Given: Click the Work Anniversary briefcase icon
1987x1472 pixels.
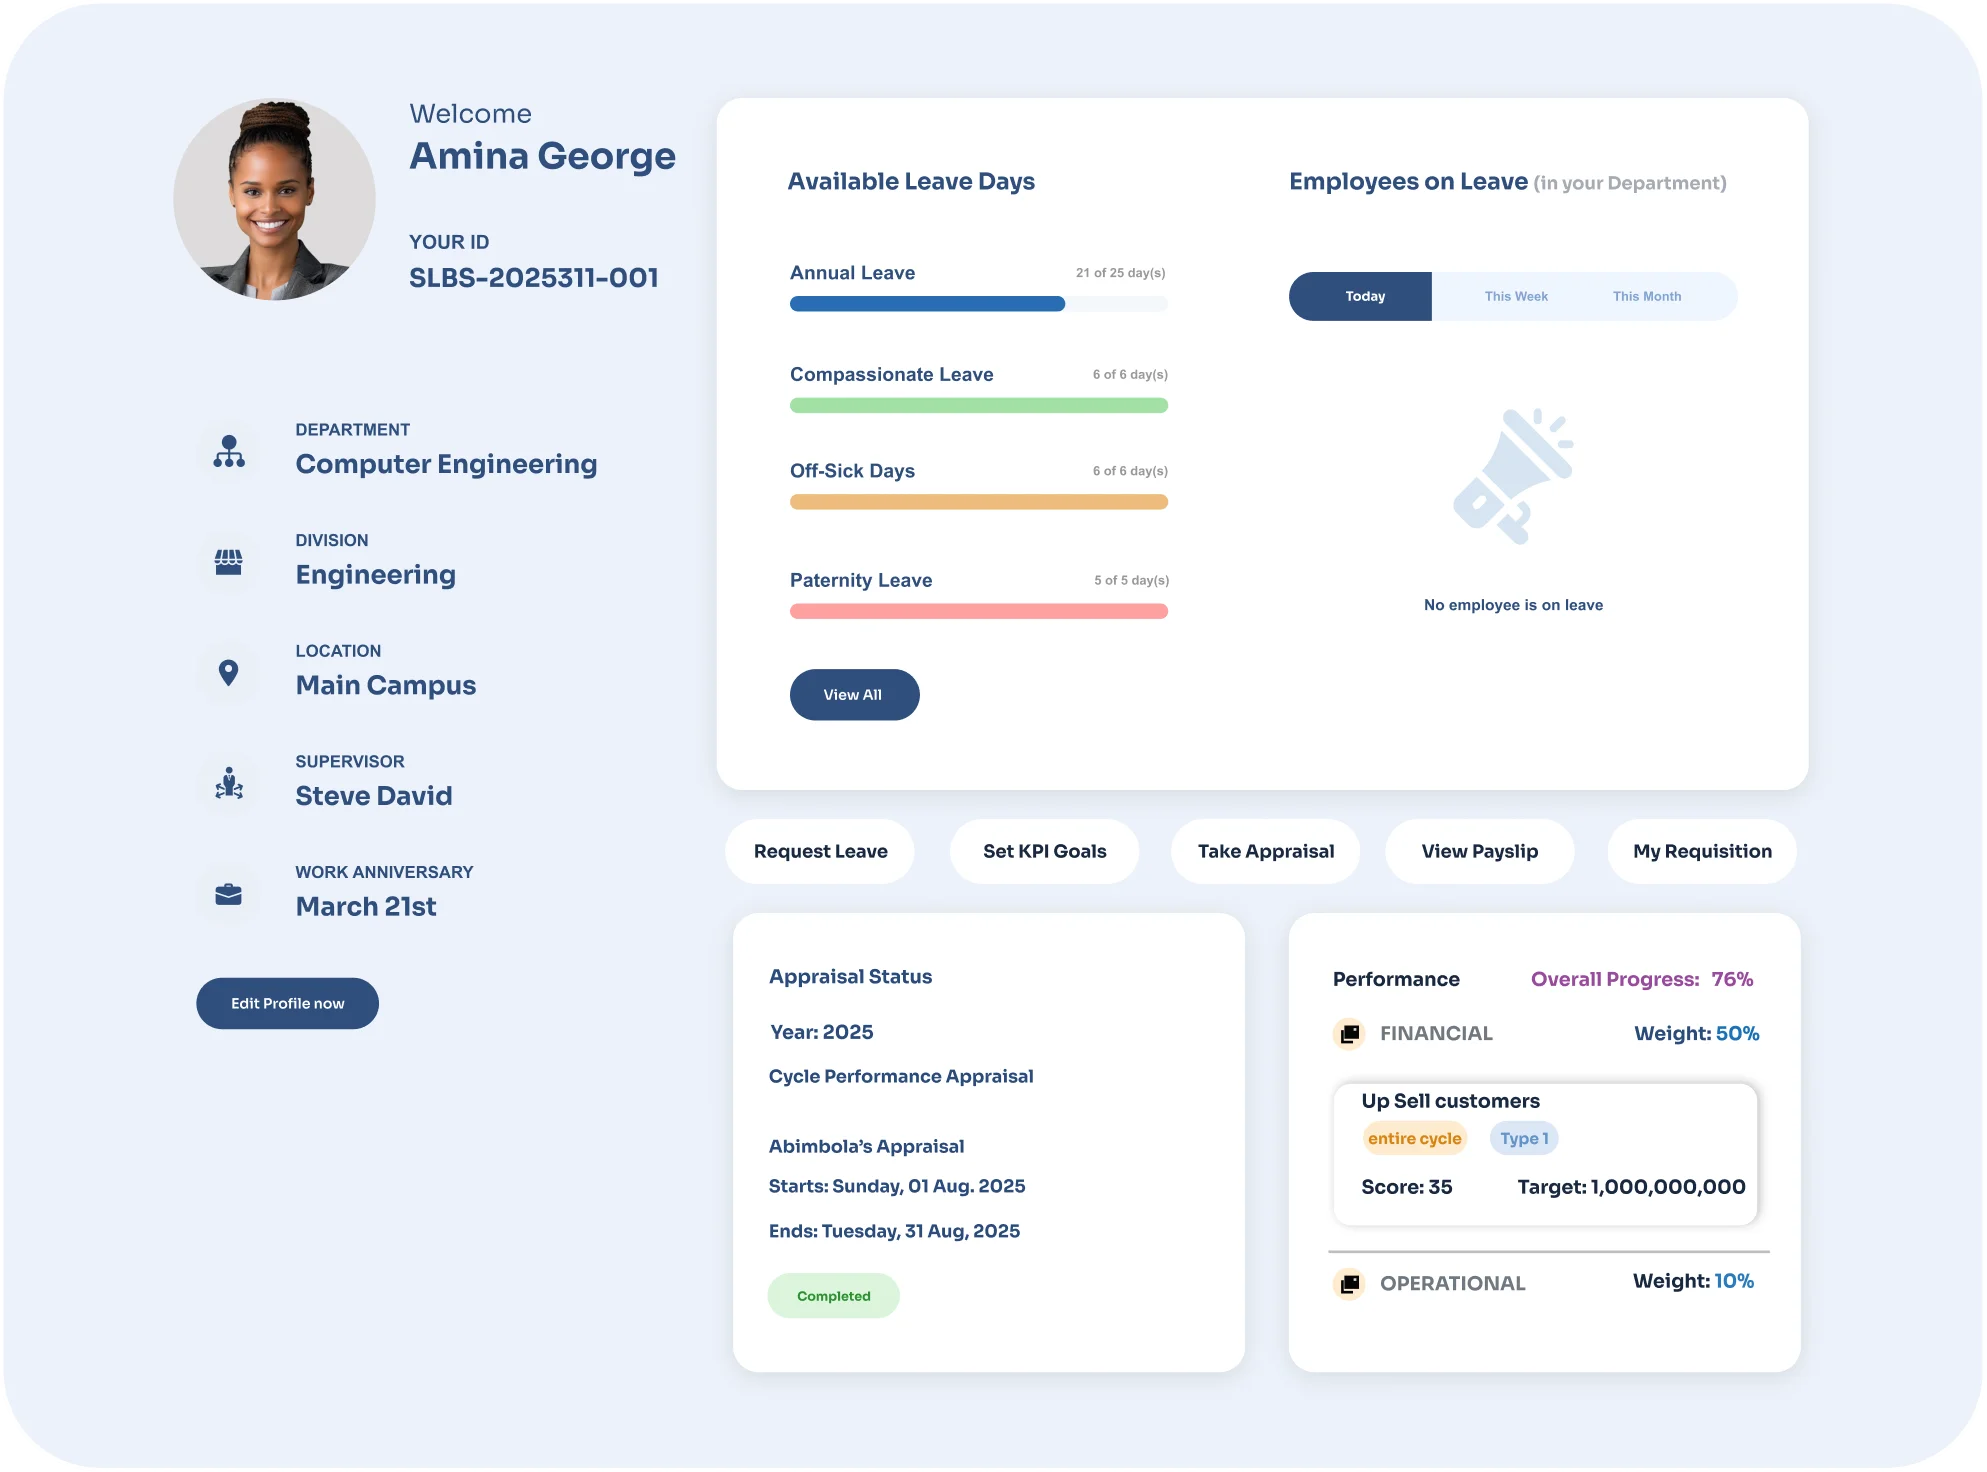Looking at the screenshot, I should (229, 894).
